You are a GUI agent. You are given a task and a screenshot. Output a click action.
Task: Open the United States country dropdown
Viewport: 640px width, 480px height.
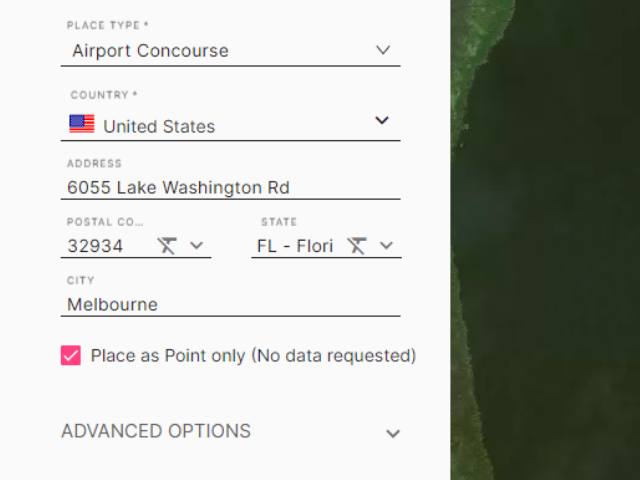231,125
